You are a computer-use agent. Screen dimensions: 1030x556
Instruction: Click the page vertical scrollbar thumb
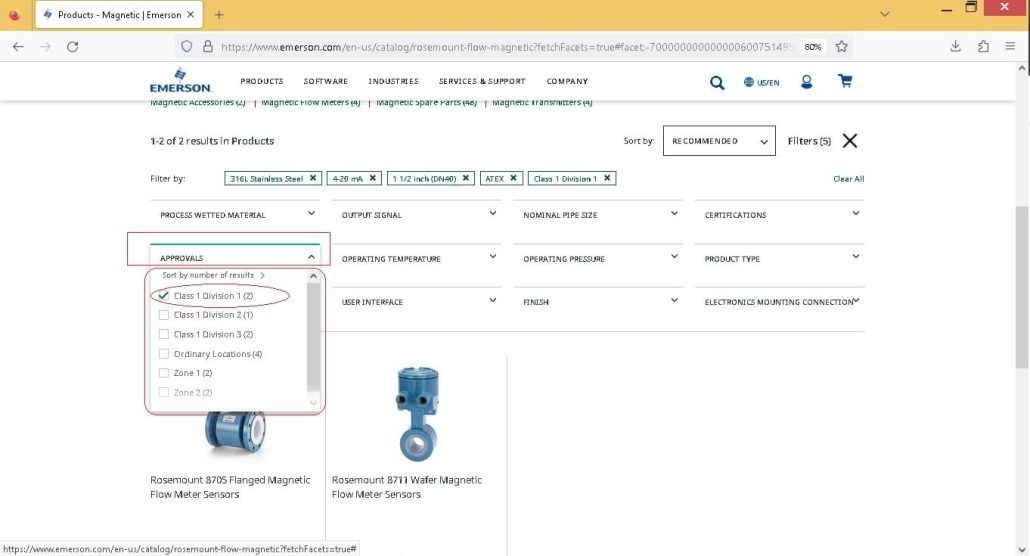[x=1021, y=287]
